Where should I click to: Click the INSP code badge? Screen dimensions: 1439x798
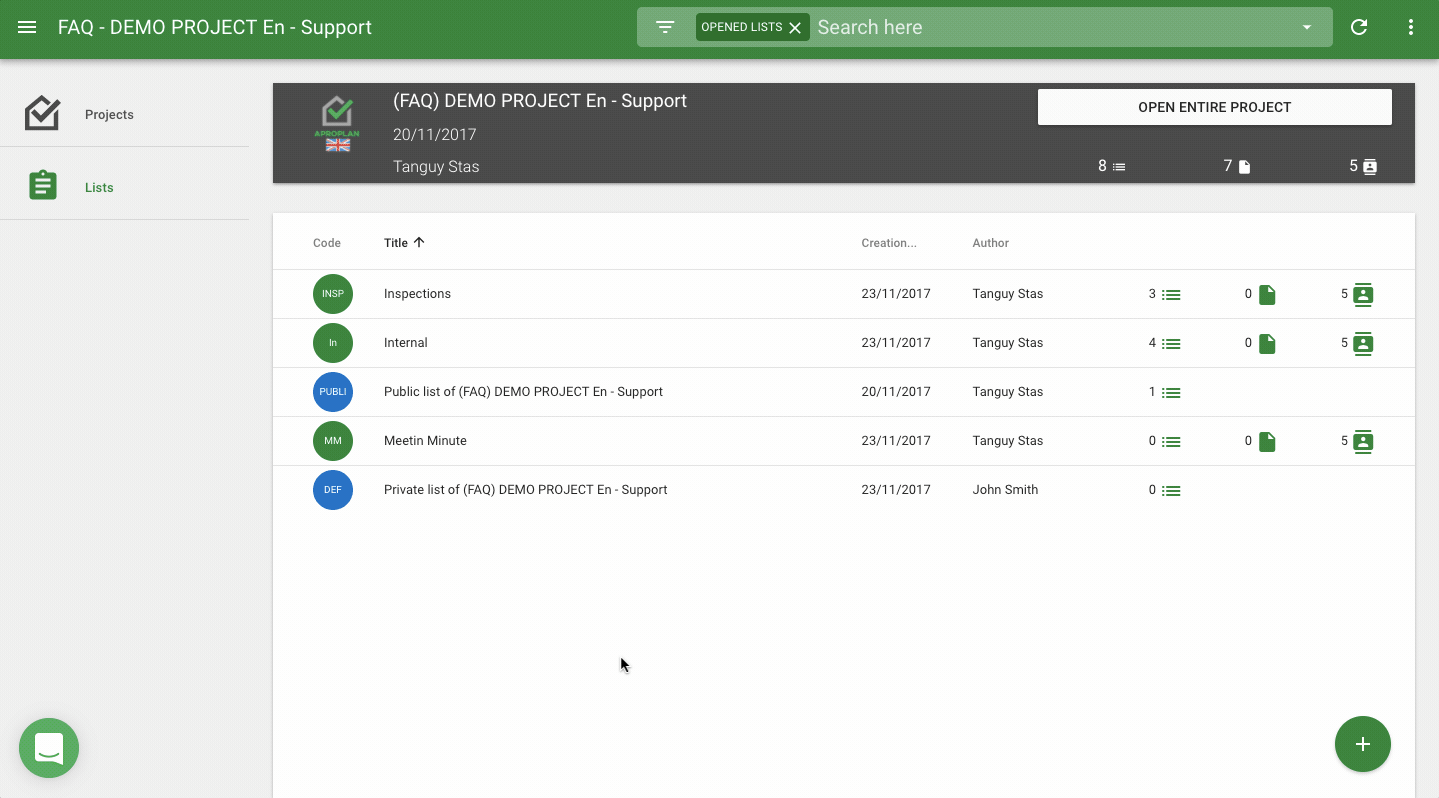333,294
